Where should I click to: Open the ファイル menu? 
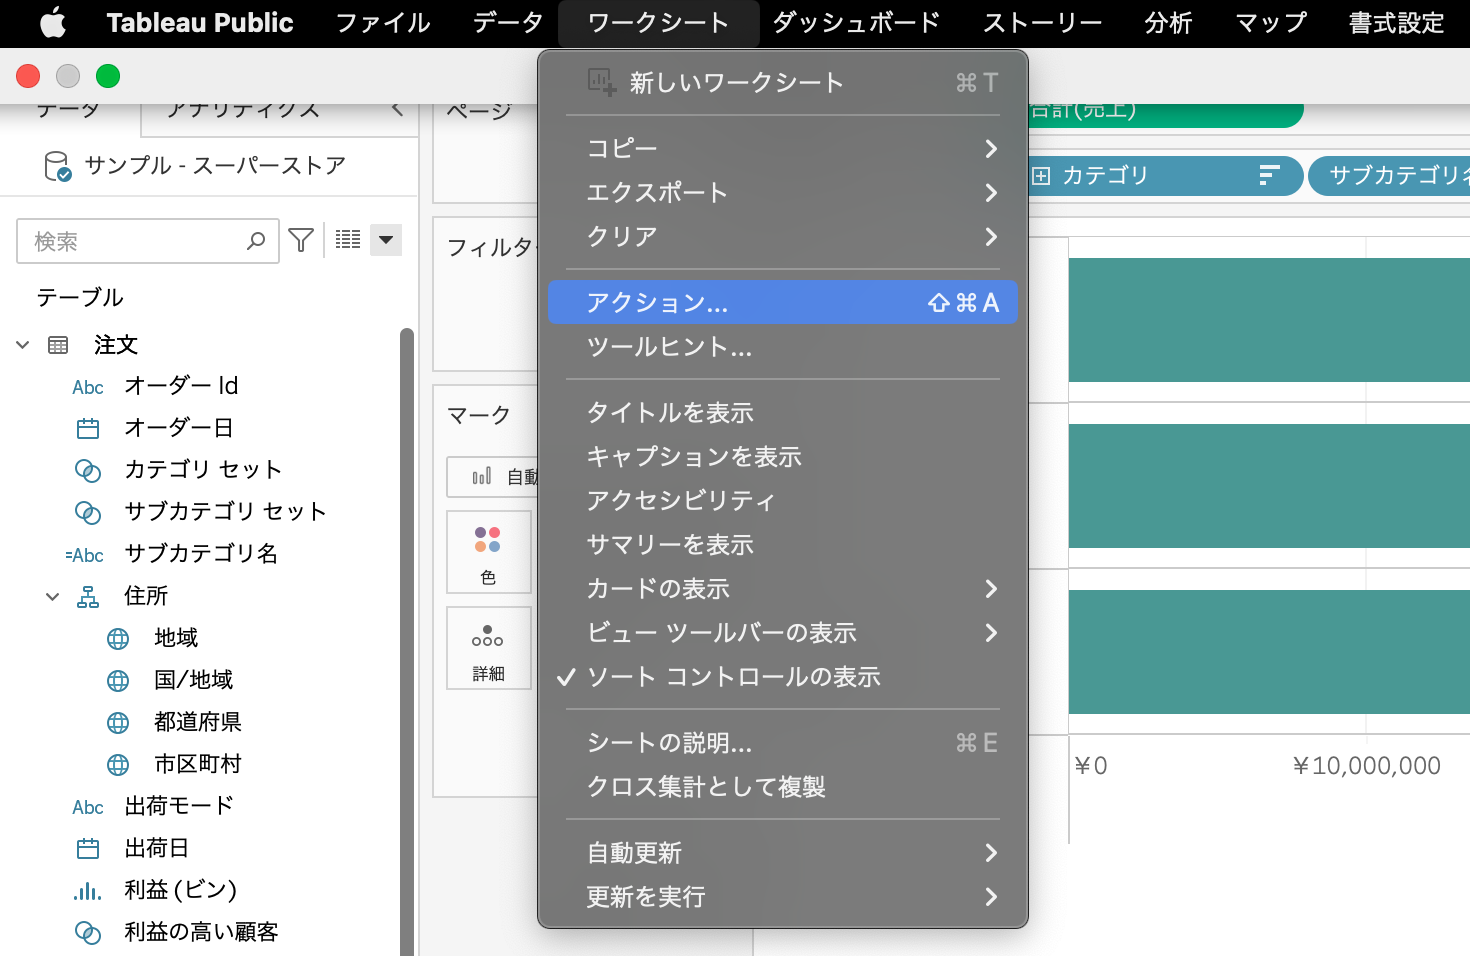(x=383, y=22)
